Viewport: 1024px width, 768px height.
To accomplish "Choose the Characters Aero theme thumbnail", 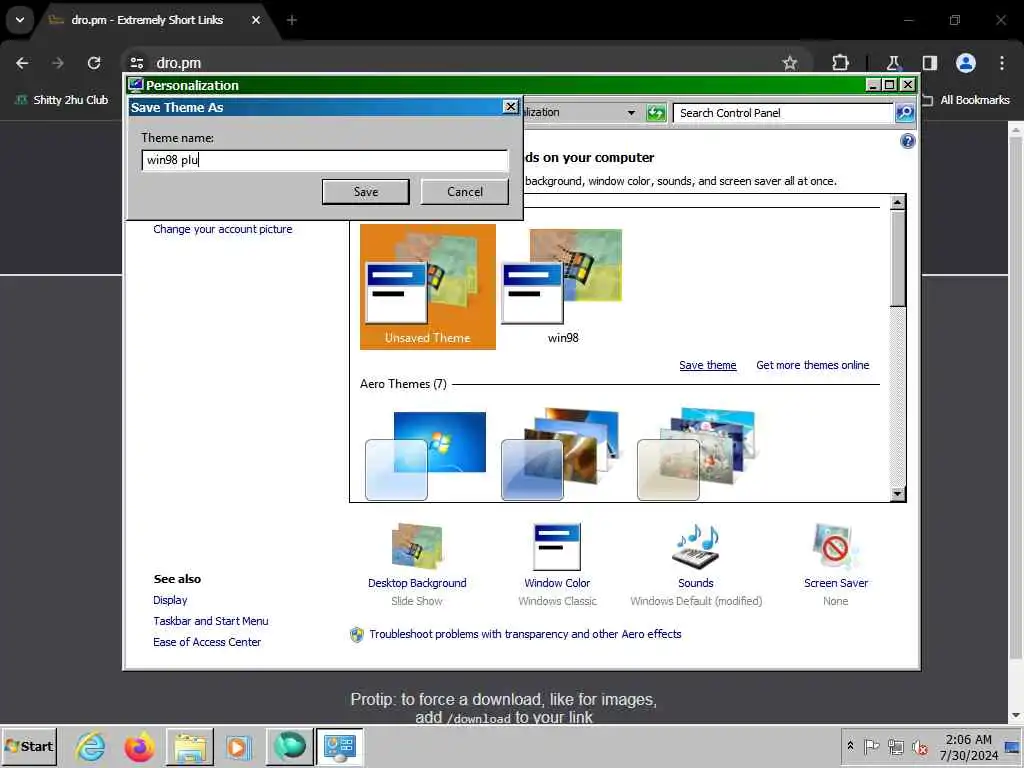I will point(697,455).
